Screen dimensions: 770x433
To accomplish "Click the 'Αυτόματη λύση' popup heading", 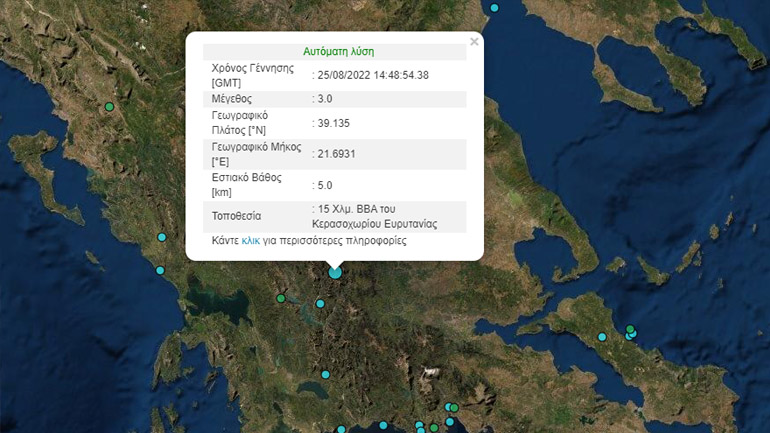I will [338, 52].
